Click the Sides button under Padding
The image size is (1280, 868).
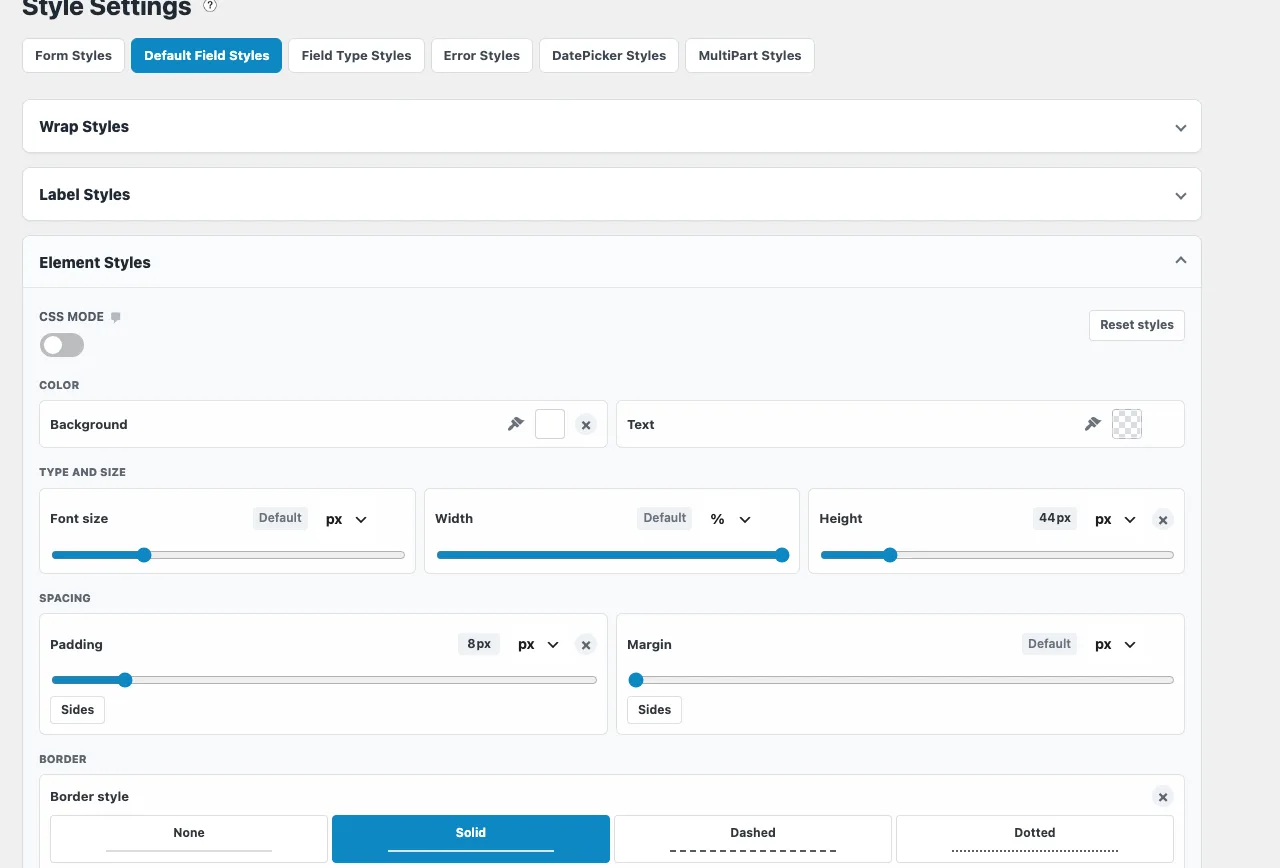[x=78, y=710]
